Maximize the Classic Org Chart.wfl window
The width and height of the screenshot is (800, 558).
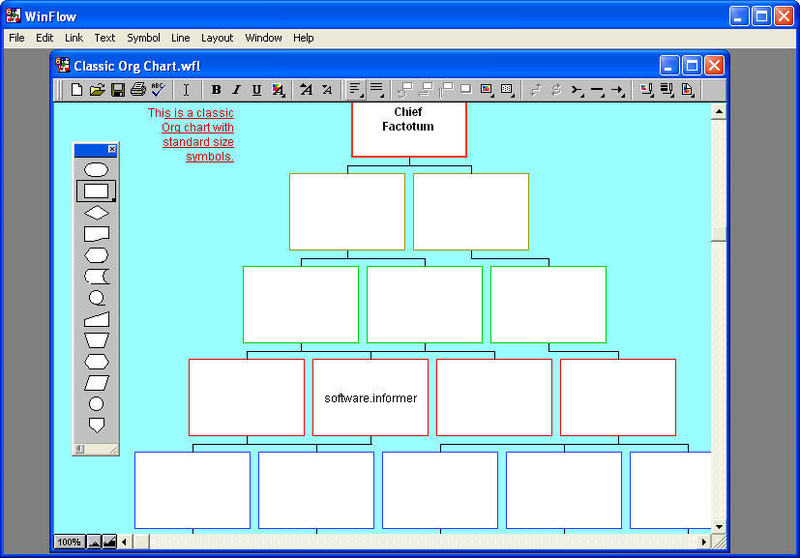tap(691, 65)
